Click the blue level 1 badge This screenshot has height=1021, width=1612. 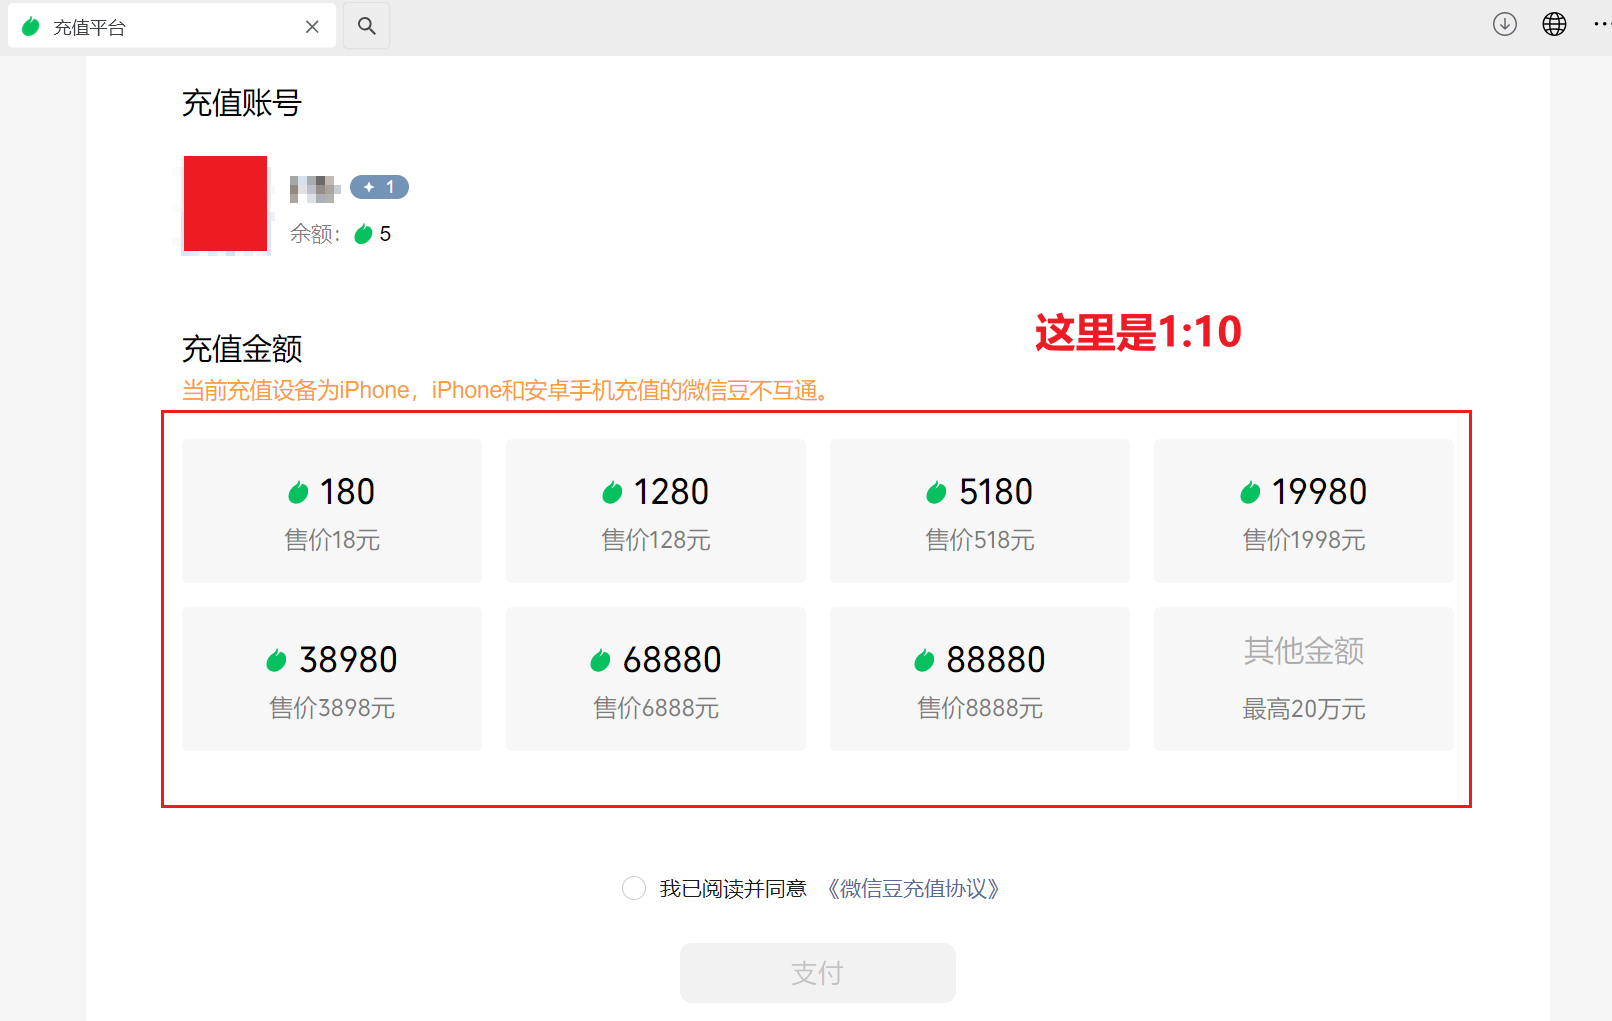(x=379, y=187)
